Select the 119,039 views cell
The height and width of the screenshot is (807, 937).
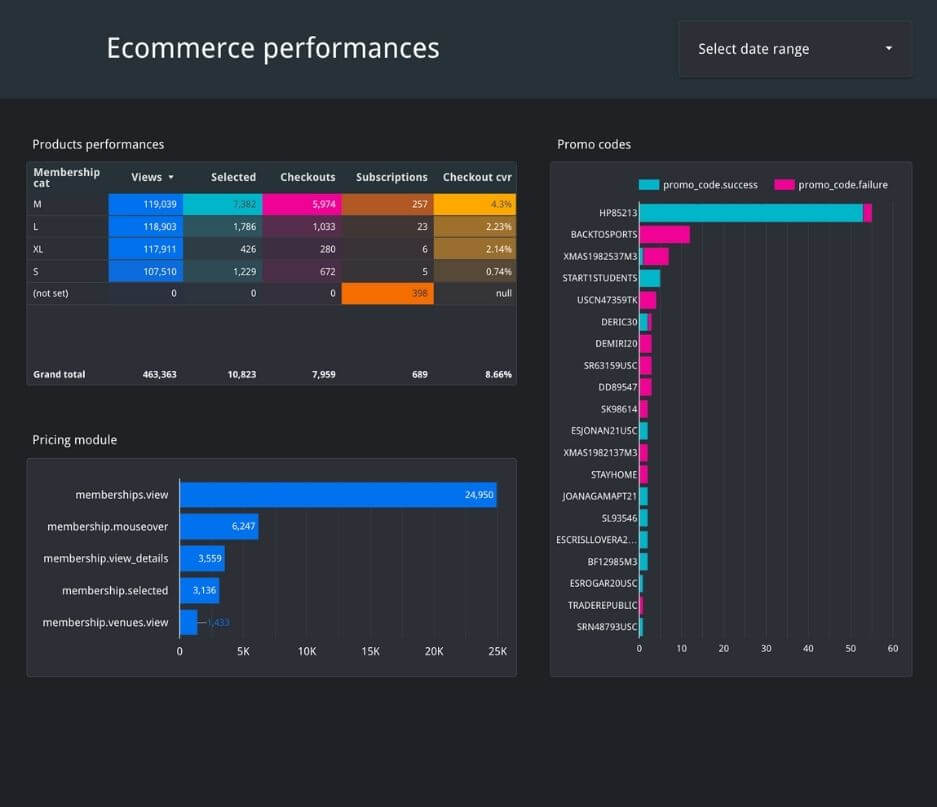[145, 204]
